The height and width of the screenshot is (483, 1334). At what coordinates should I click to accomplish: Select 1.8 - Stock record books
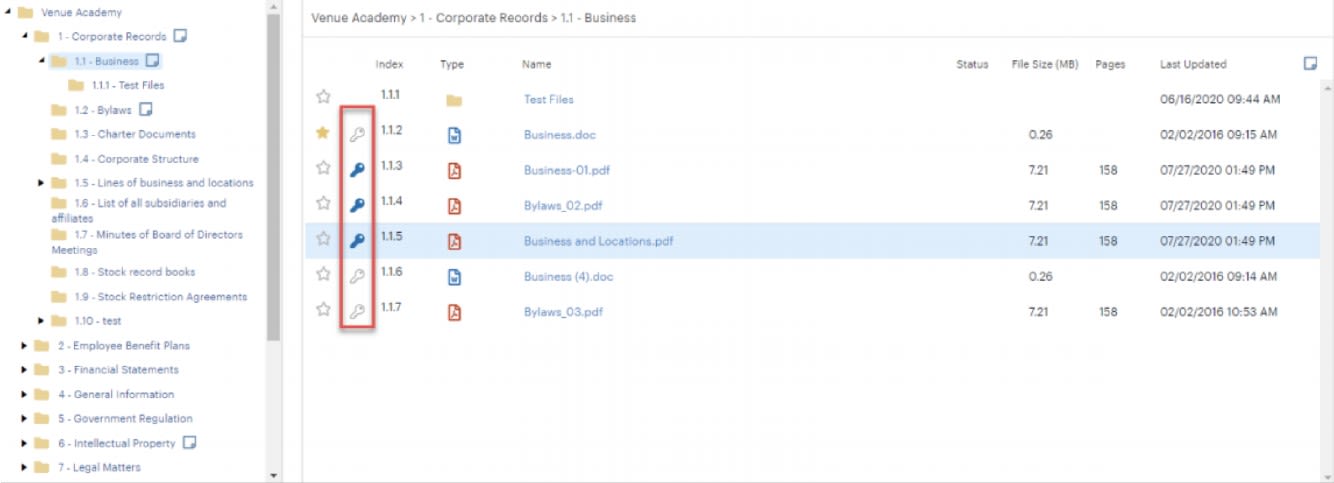coord(135,272)
